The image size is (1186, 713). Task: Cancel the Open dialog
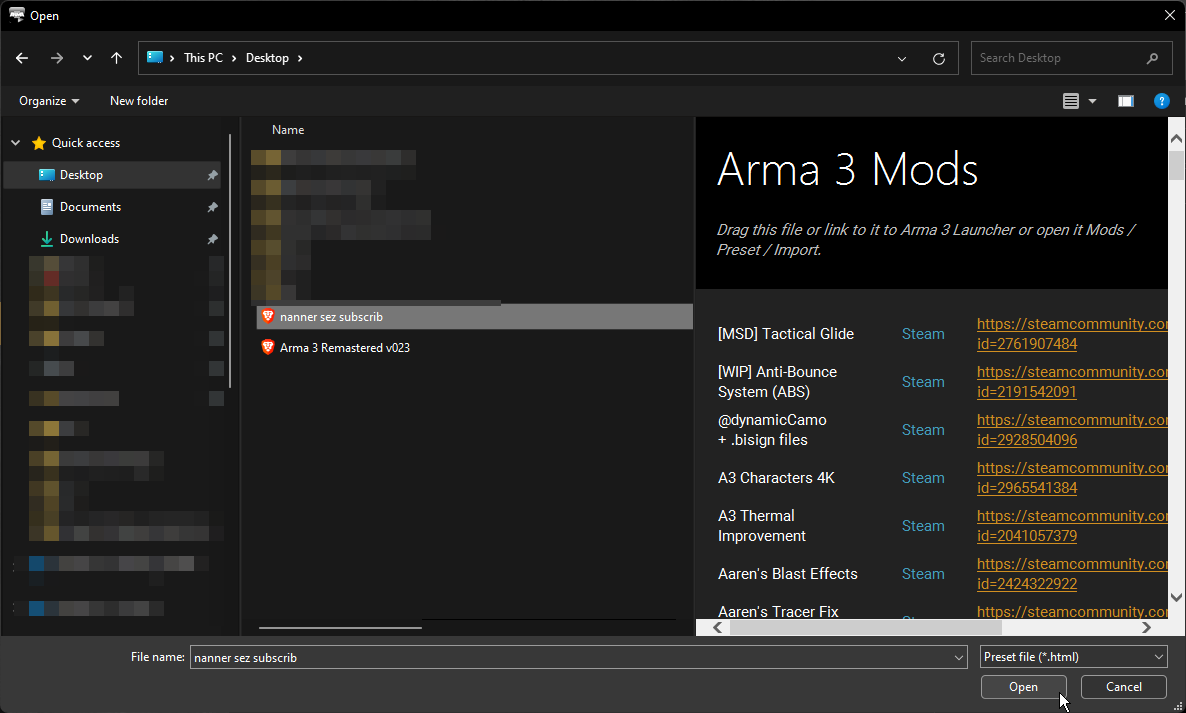[x=1123, y=687]
